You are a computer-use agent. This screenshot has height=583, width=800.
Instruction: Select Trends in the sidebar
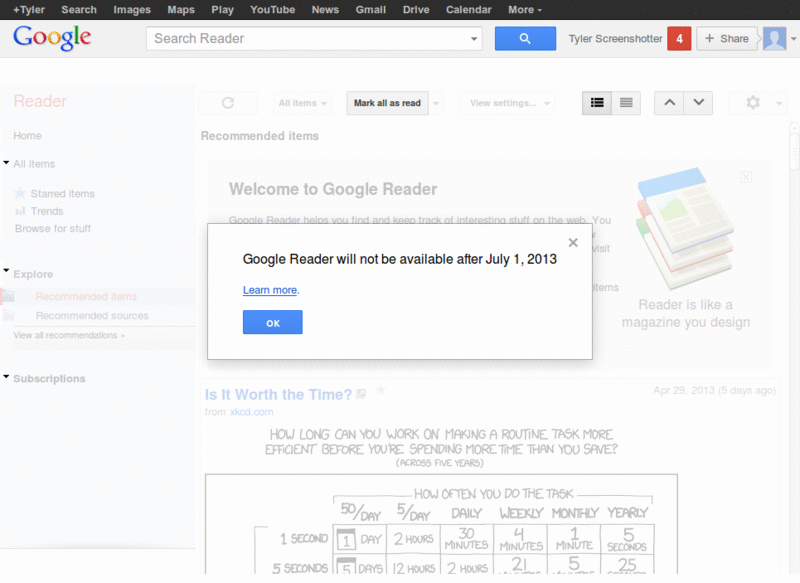tap(47, 211)
